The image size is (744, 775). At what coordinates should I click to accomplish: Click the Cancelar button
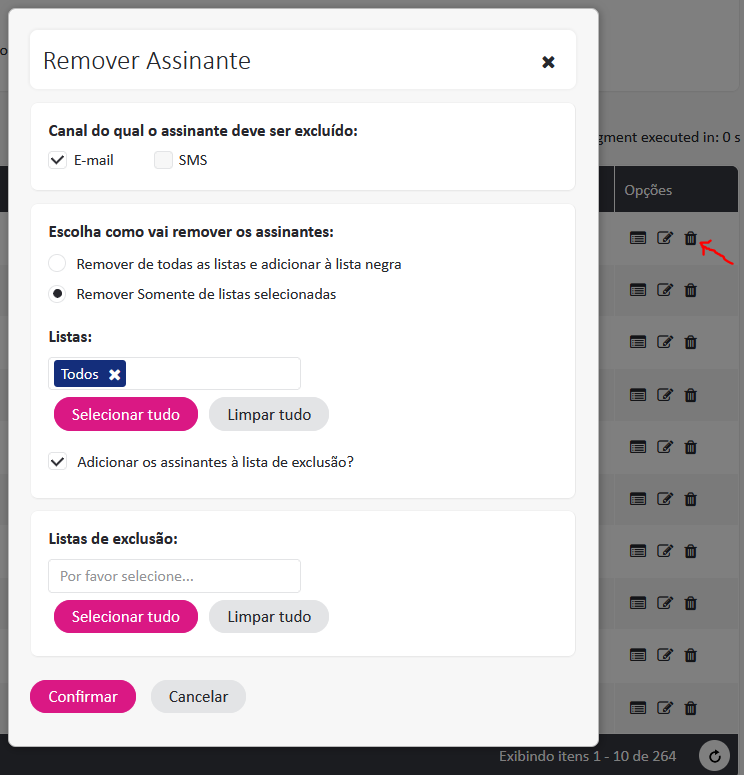pos(198,697)
